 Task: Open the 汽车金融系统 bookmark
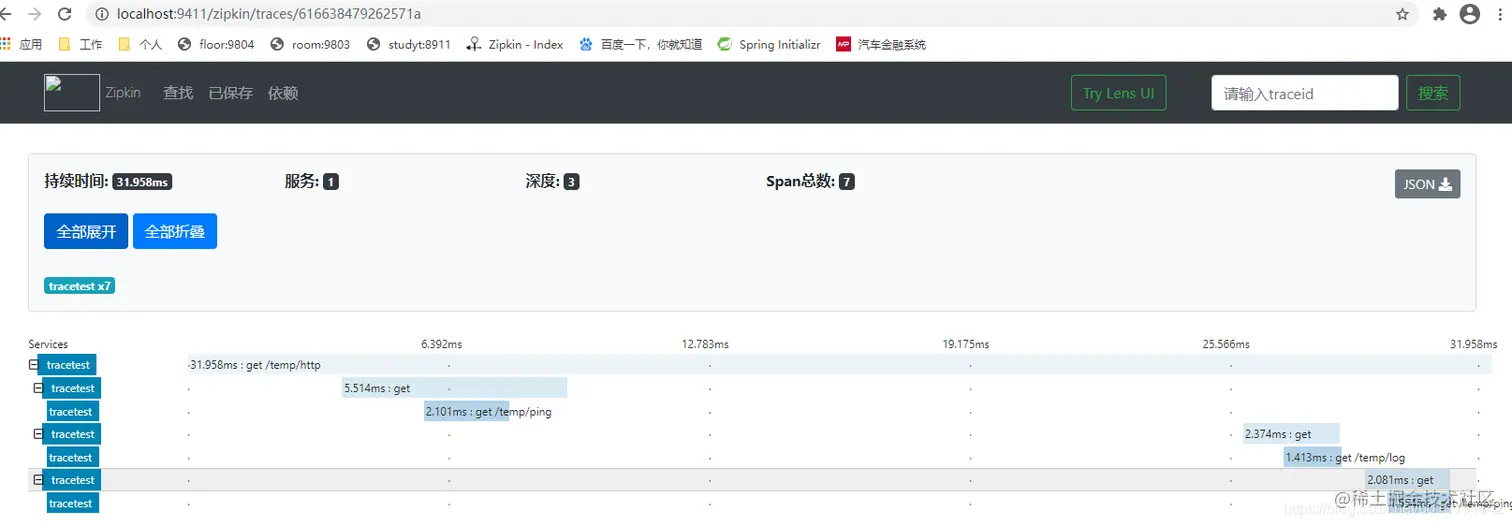pos(881,44)
